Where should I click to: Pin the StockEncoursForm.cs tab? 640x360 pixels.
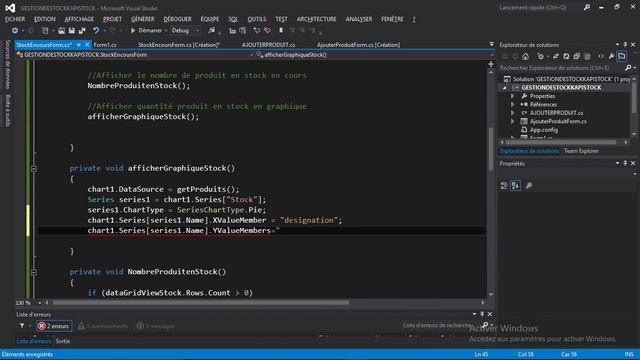(x=79, y=45)
